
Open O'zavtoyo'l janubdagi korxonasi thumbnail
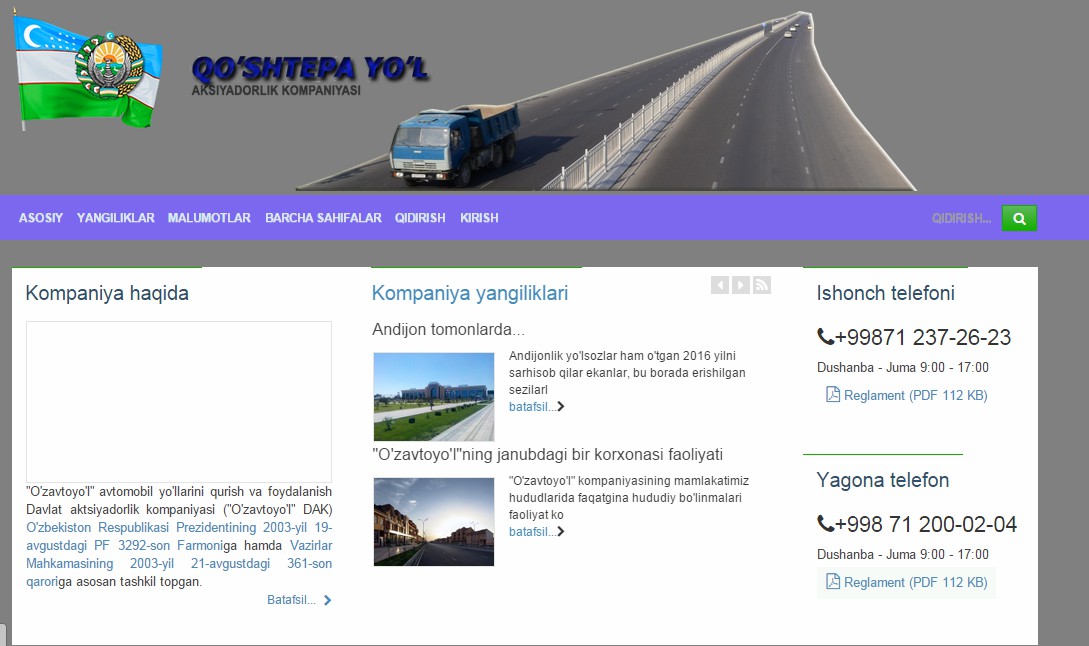[x=433, y=522]
